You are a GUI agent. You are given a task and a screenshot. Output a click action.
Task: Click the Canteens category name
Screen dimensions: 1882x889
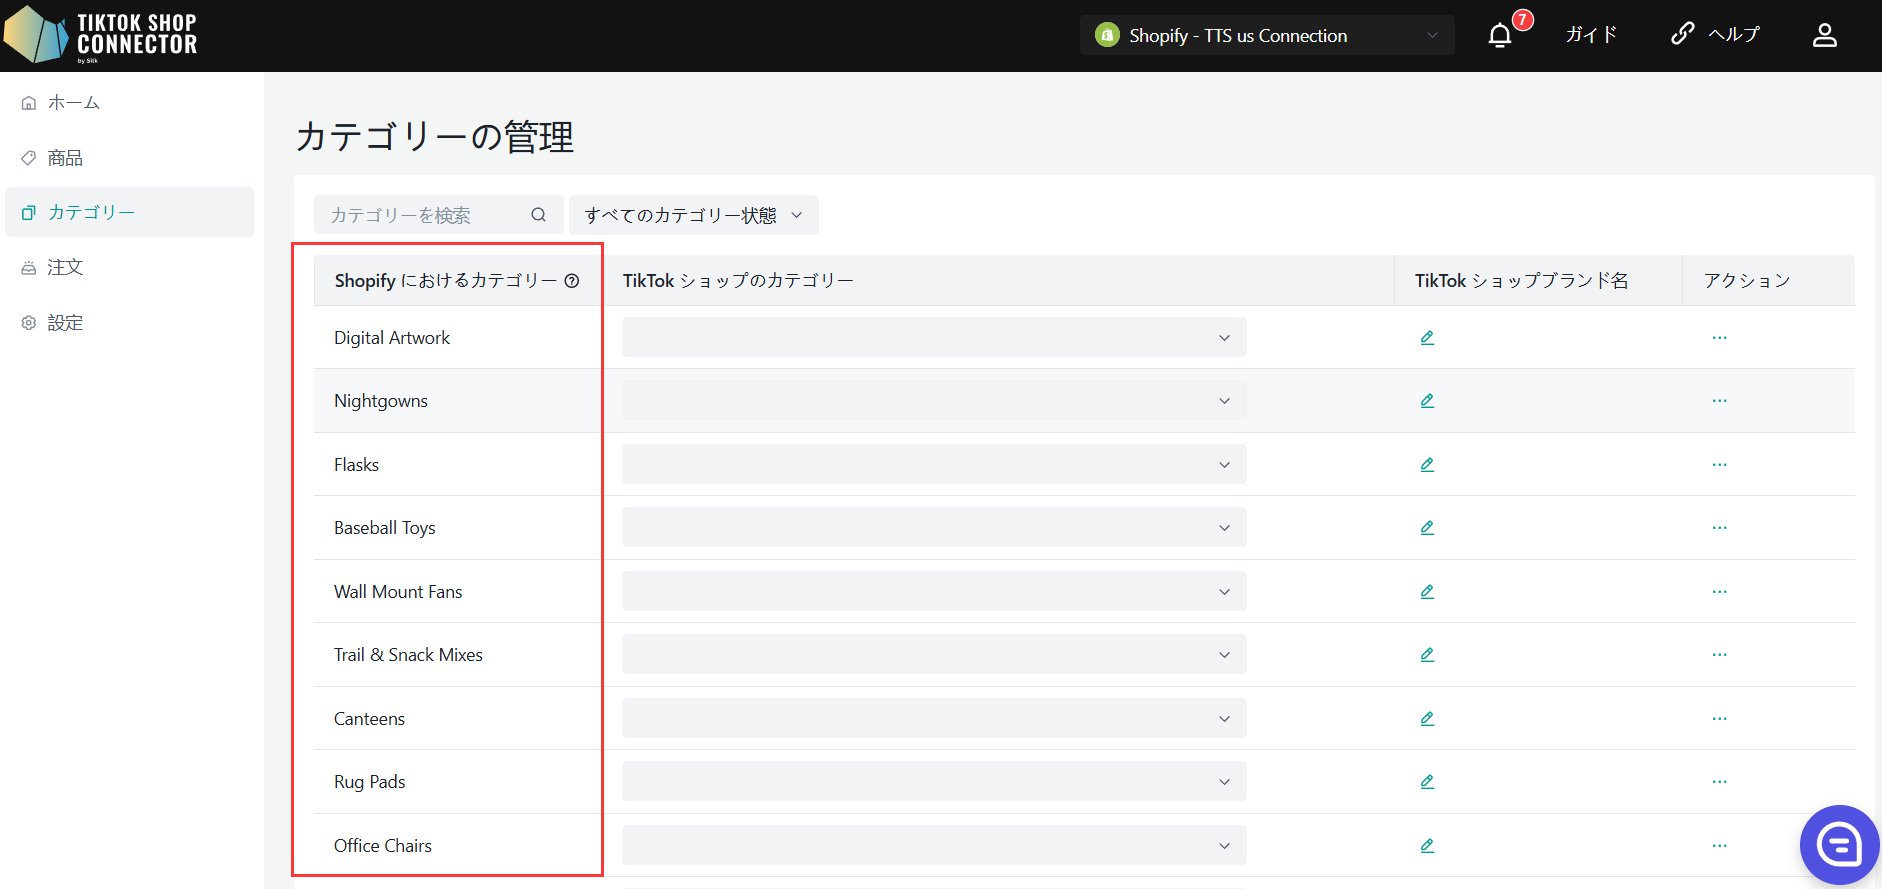point(370,719)
